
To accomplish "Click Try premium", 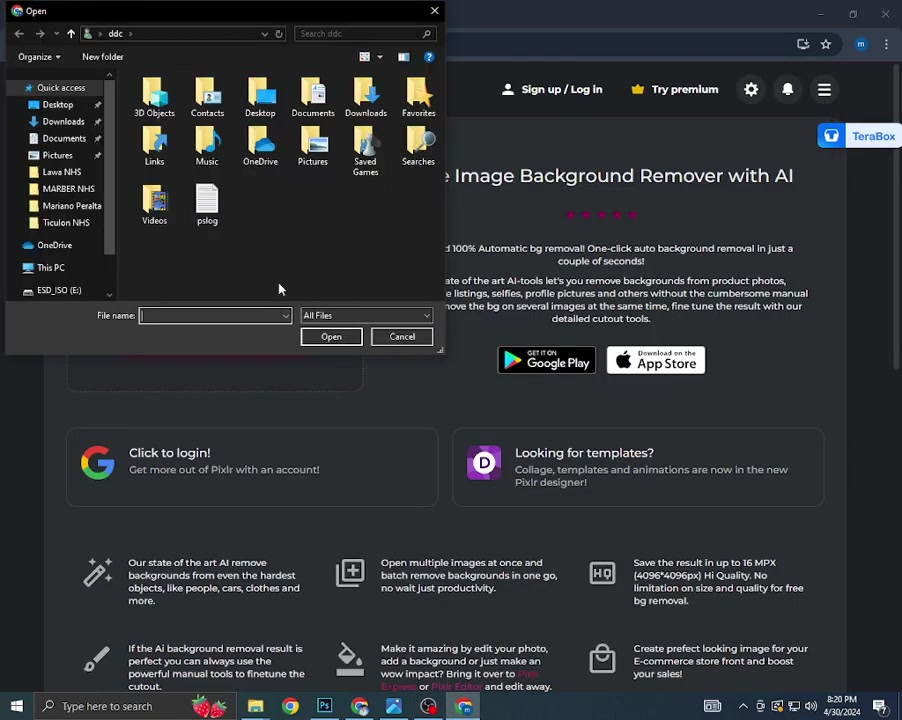I will coord(675,90).
